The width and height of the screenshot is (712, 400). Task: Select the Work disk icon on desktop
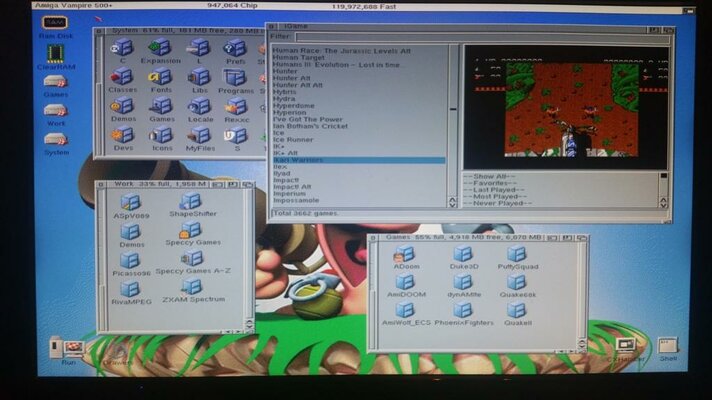55,112
